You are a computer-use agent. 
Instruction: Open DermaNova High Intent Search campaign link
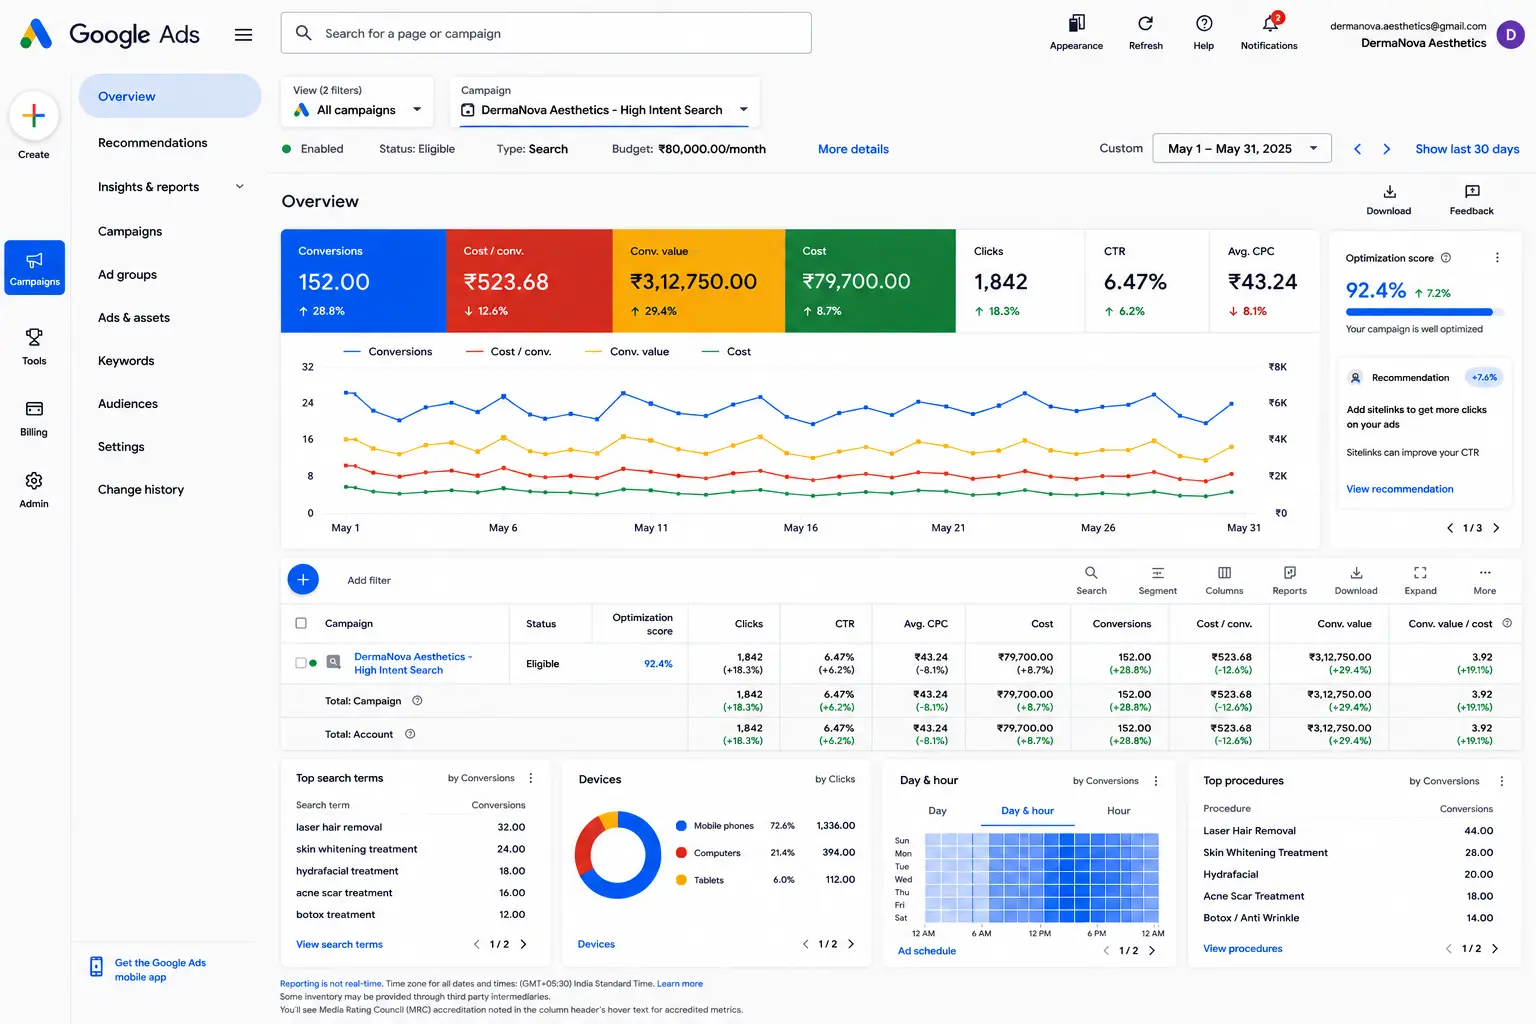412,663
